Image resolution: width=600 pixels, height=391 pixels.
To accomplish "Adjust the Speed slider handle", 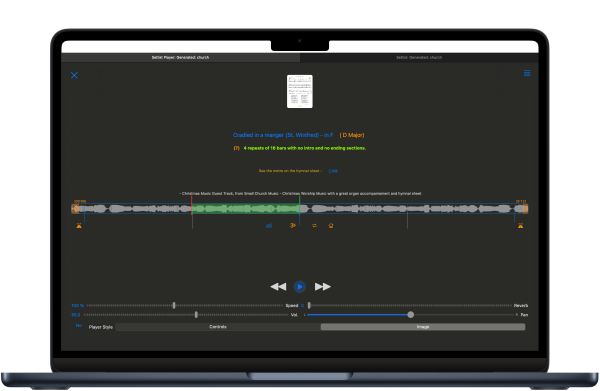I will click(x=174, y=305).
